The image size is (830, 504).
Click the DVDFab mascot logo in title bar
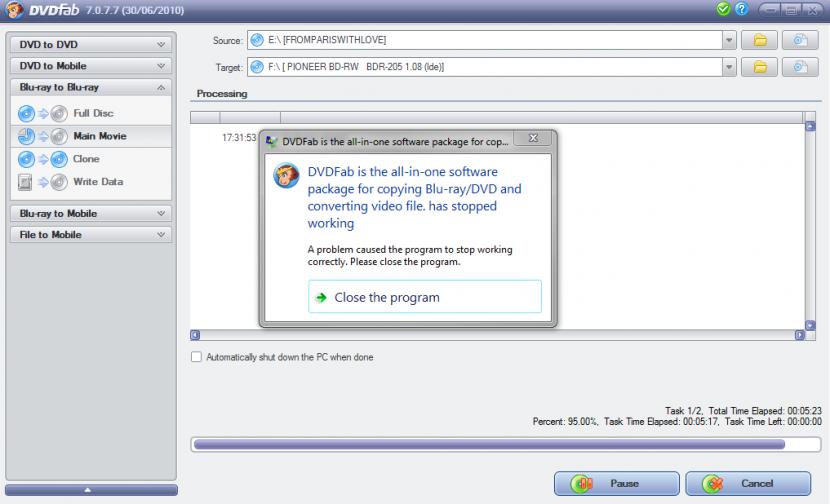tap(14, 10)
